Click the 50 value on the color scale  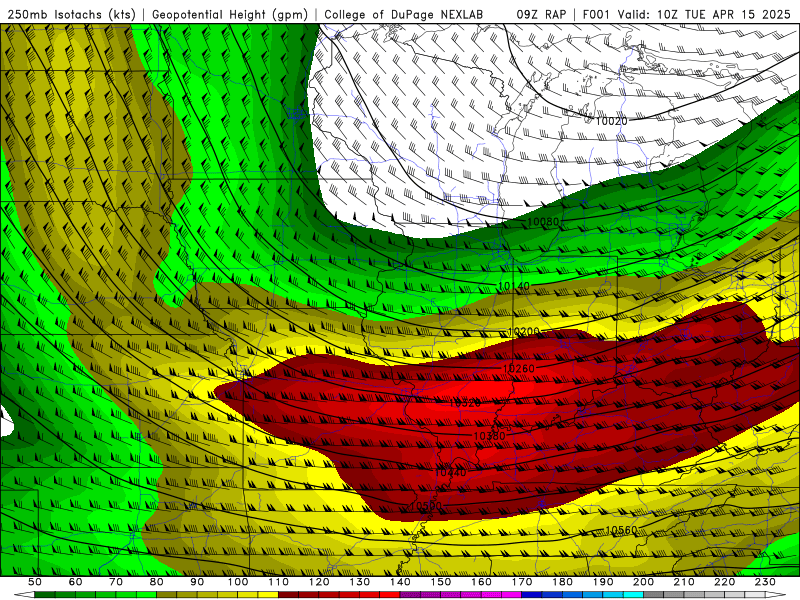click(x=35, y=582)
